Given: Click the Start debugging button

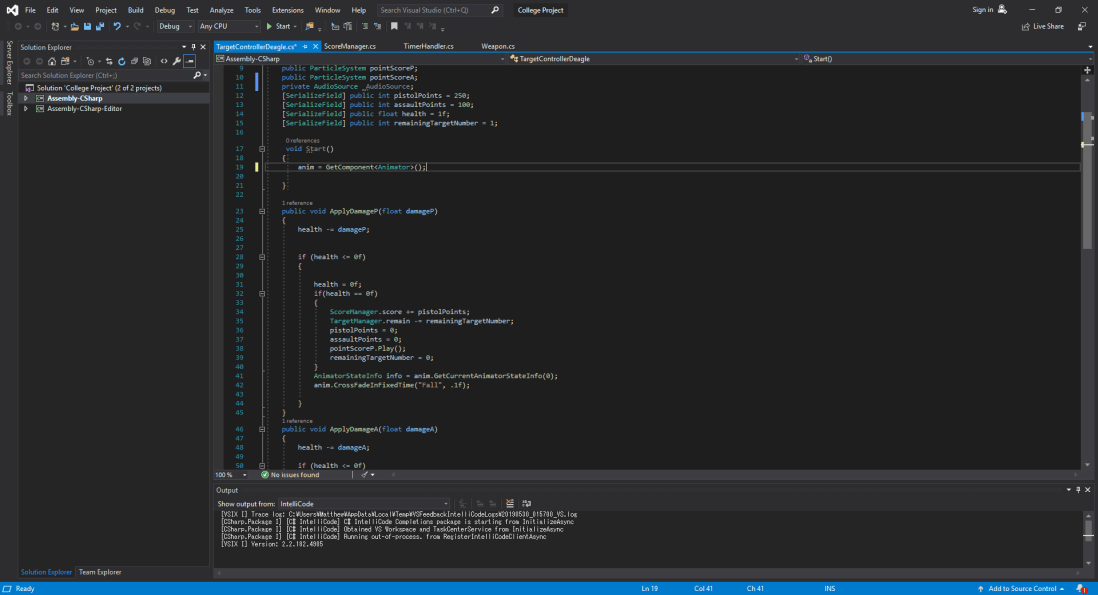Looking at the screenshot, I should click(x=278, y=27).
